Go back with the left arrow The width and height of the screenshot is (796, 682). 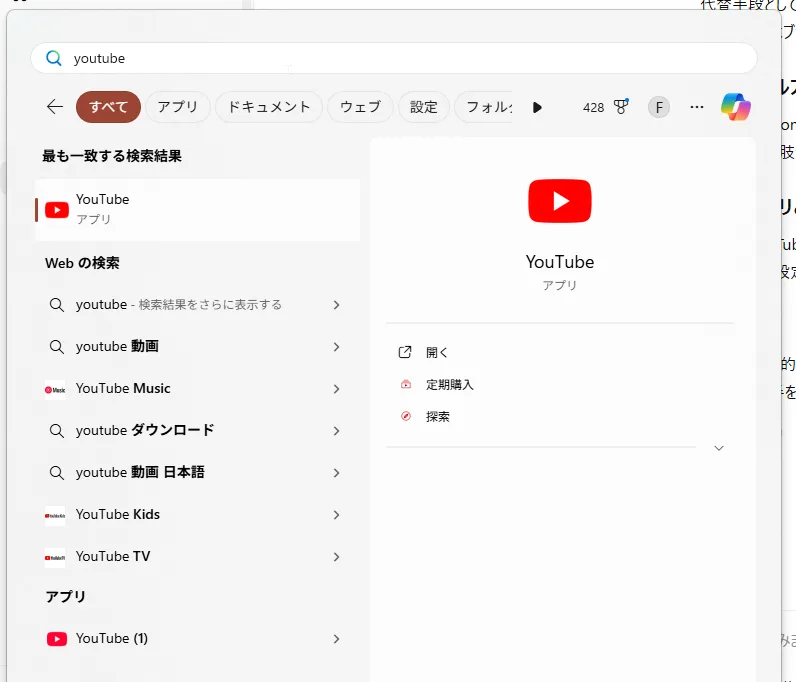pos(55,107)
